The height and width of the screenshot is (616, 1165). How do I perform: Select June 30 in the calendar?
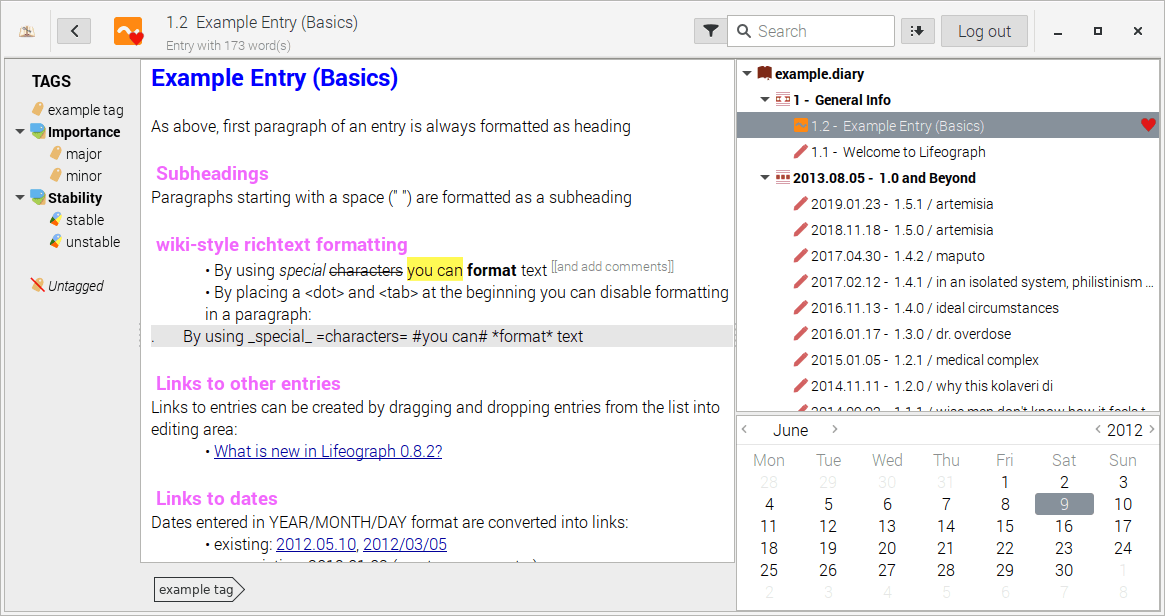tap(1064, 570)
